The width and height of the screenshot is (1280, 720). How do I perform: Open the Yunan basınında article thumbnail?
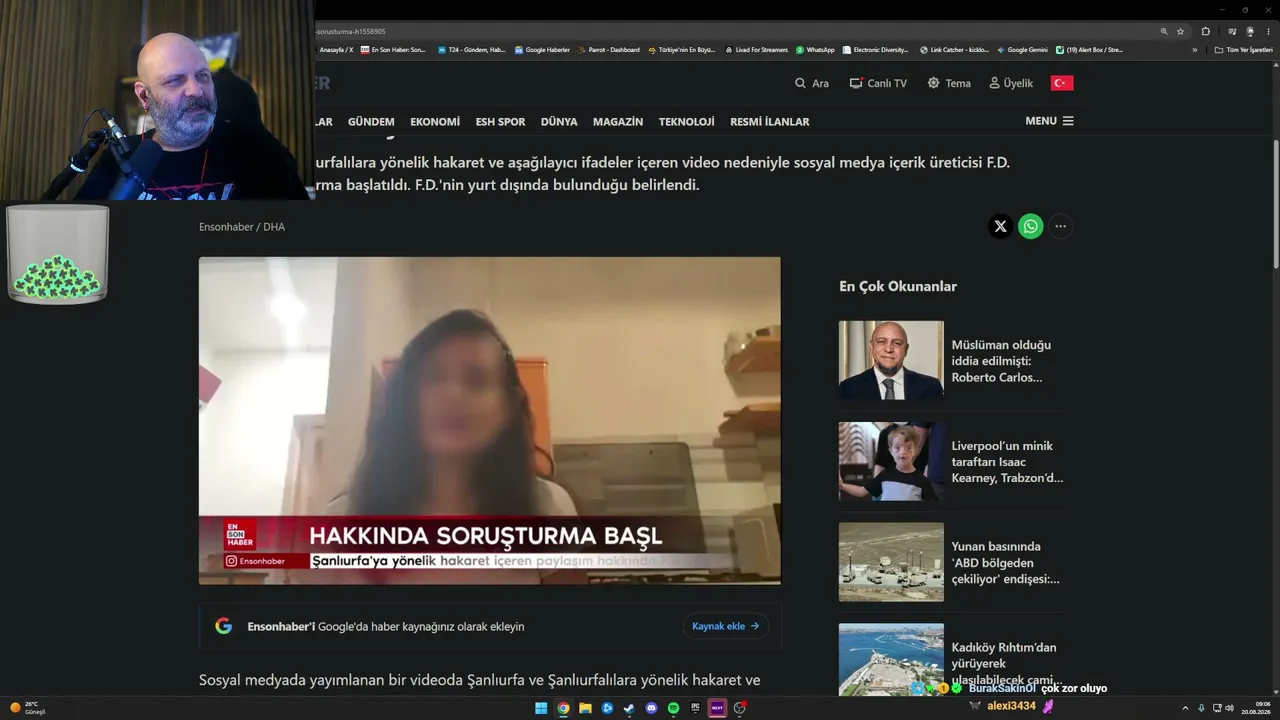click(x=891, y=562)
